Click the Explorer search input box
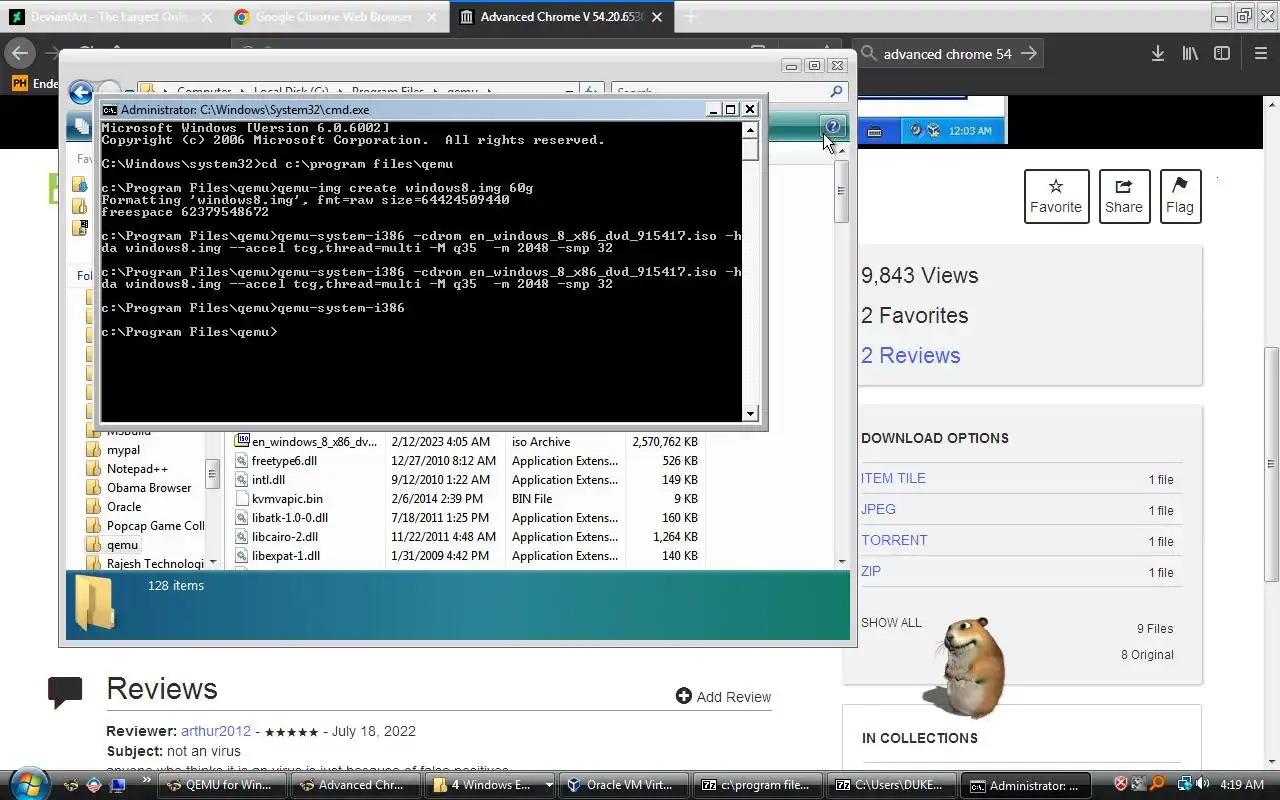This screenshot has width=1280, height=800. point(720,92)
